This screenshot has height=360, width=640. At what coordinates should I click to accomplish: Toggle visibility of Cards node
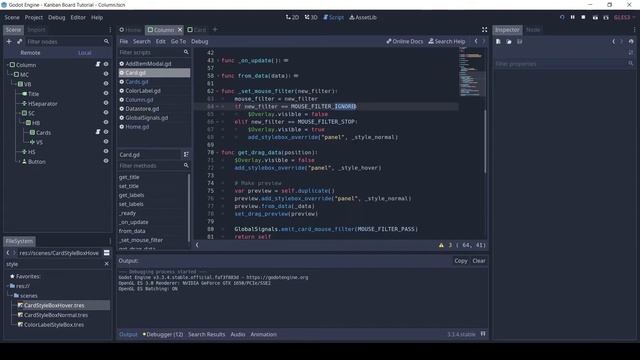click(106, 132)
